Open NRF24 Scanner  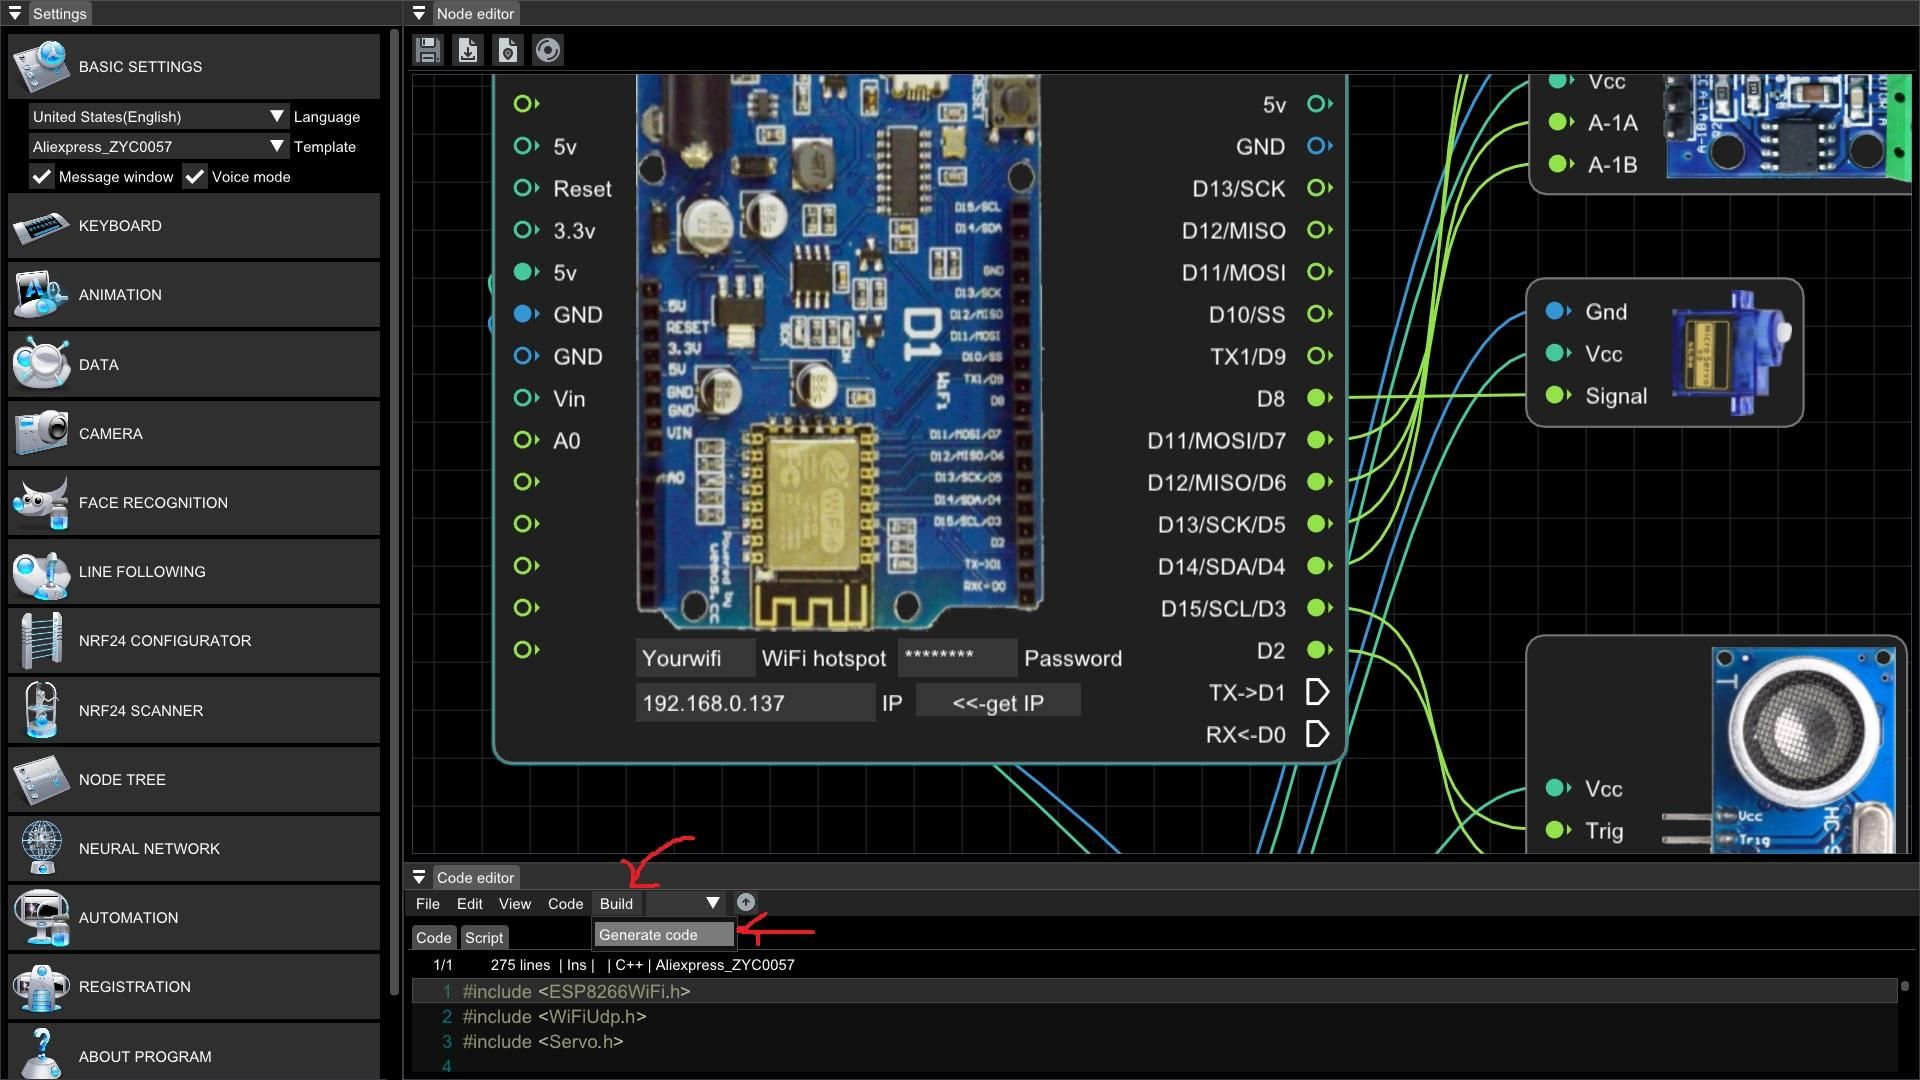click(x=194, y=711)
